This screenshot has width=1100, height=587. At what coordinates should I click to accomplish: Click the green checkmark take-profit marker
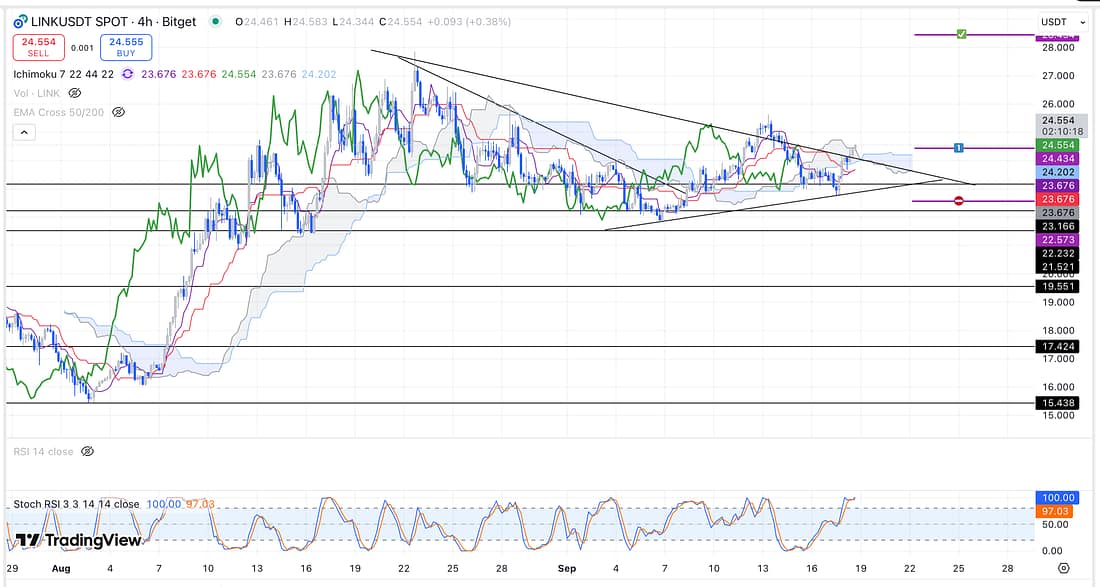pos(961,34)
